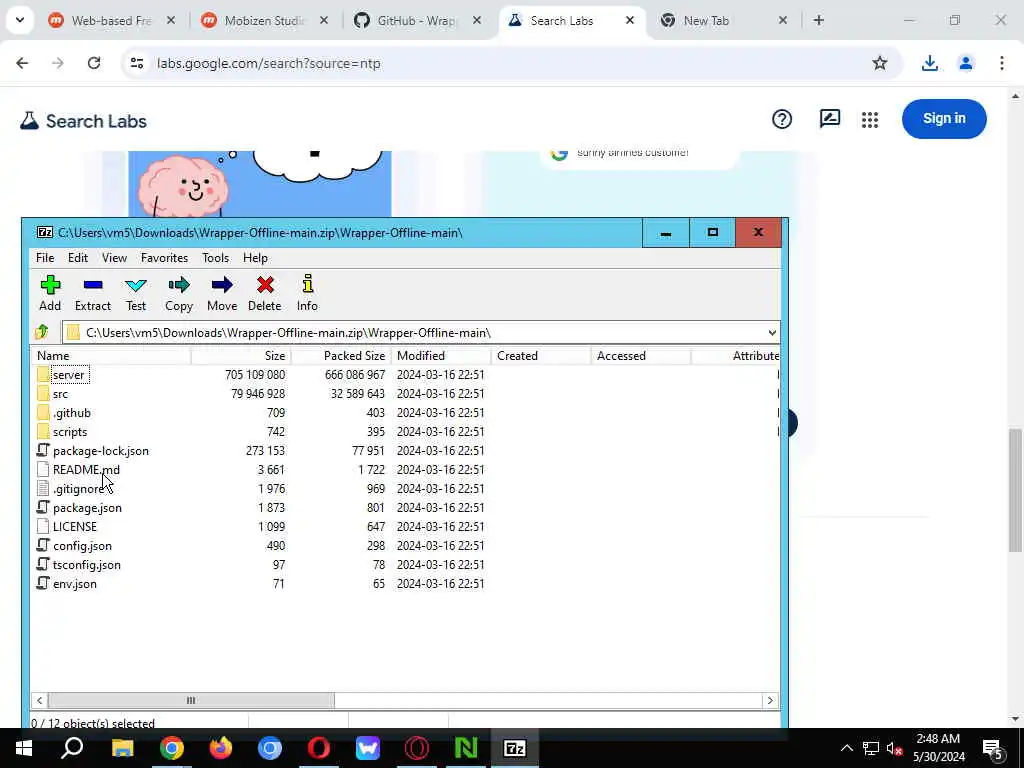
Task: Run Test on the archive
Action: (x=136, y=293)
